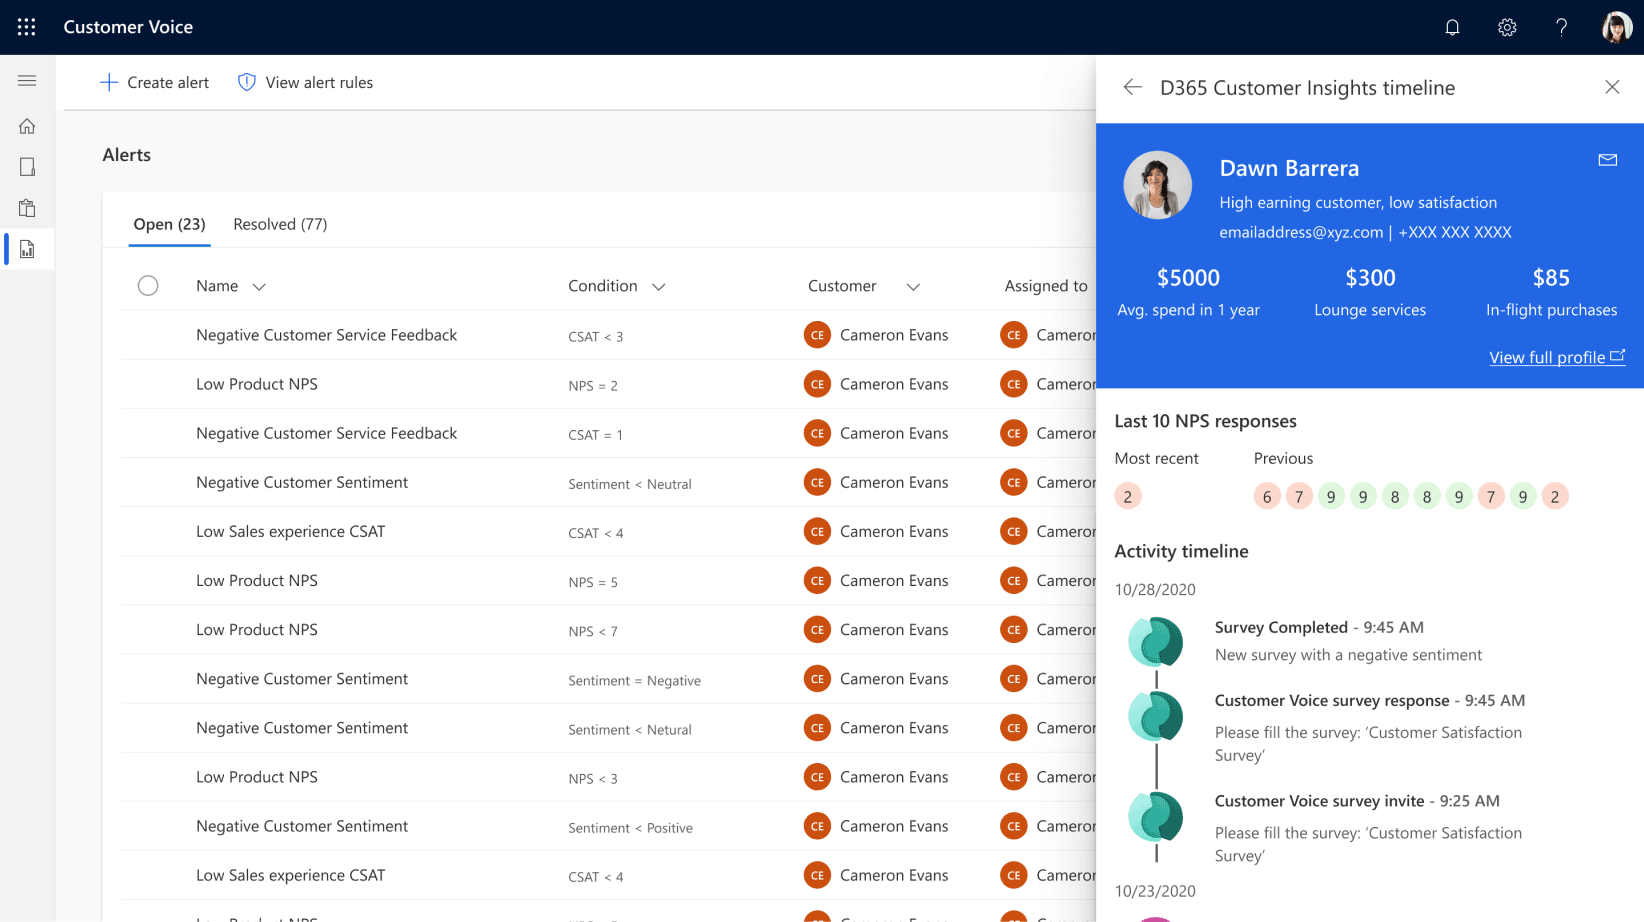Click external link icon beside View full profile
Viewport: 1644px width, 922px height.
point(1617,356)
